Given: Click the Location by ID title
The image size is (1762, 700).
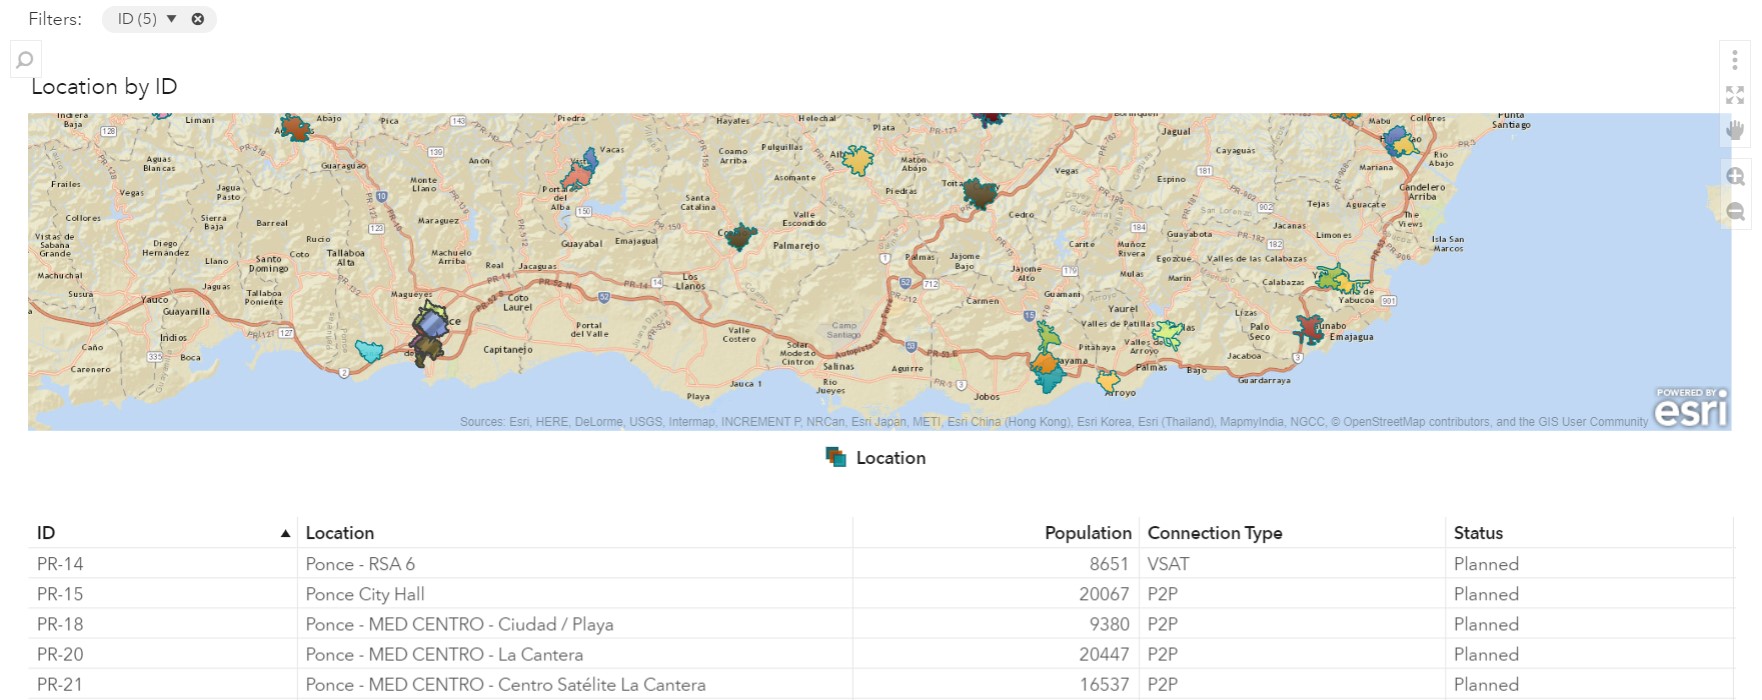Looking at the screenshot, I should 104,87.
